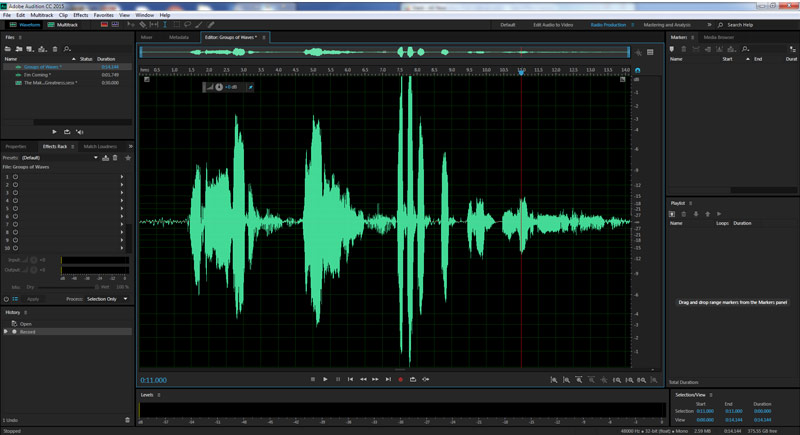800x435 pixels.
Task: Open the Favorites menu
Action: pyautogui.click(x=104, y=15)
